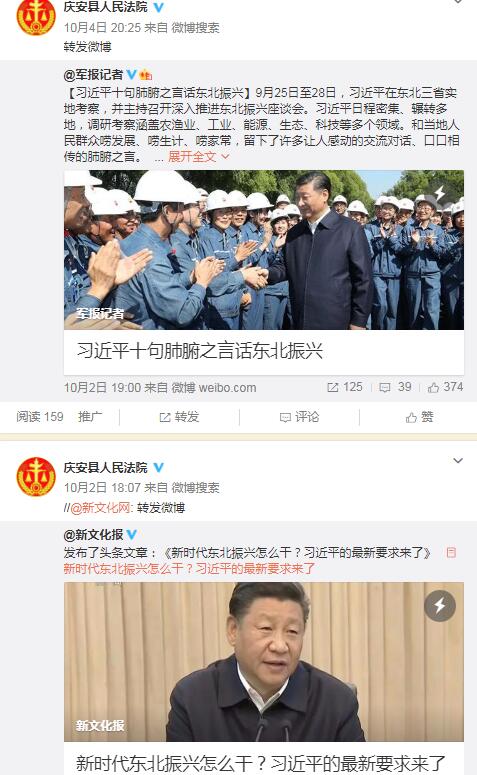Open the article icon beside headline title
This screenshot has height=775, width=477.
tap(451, 552)
